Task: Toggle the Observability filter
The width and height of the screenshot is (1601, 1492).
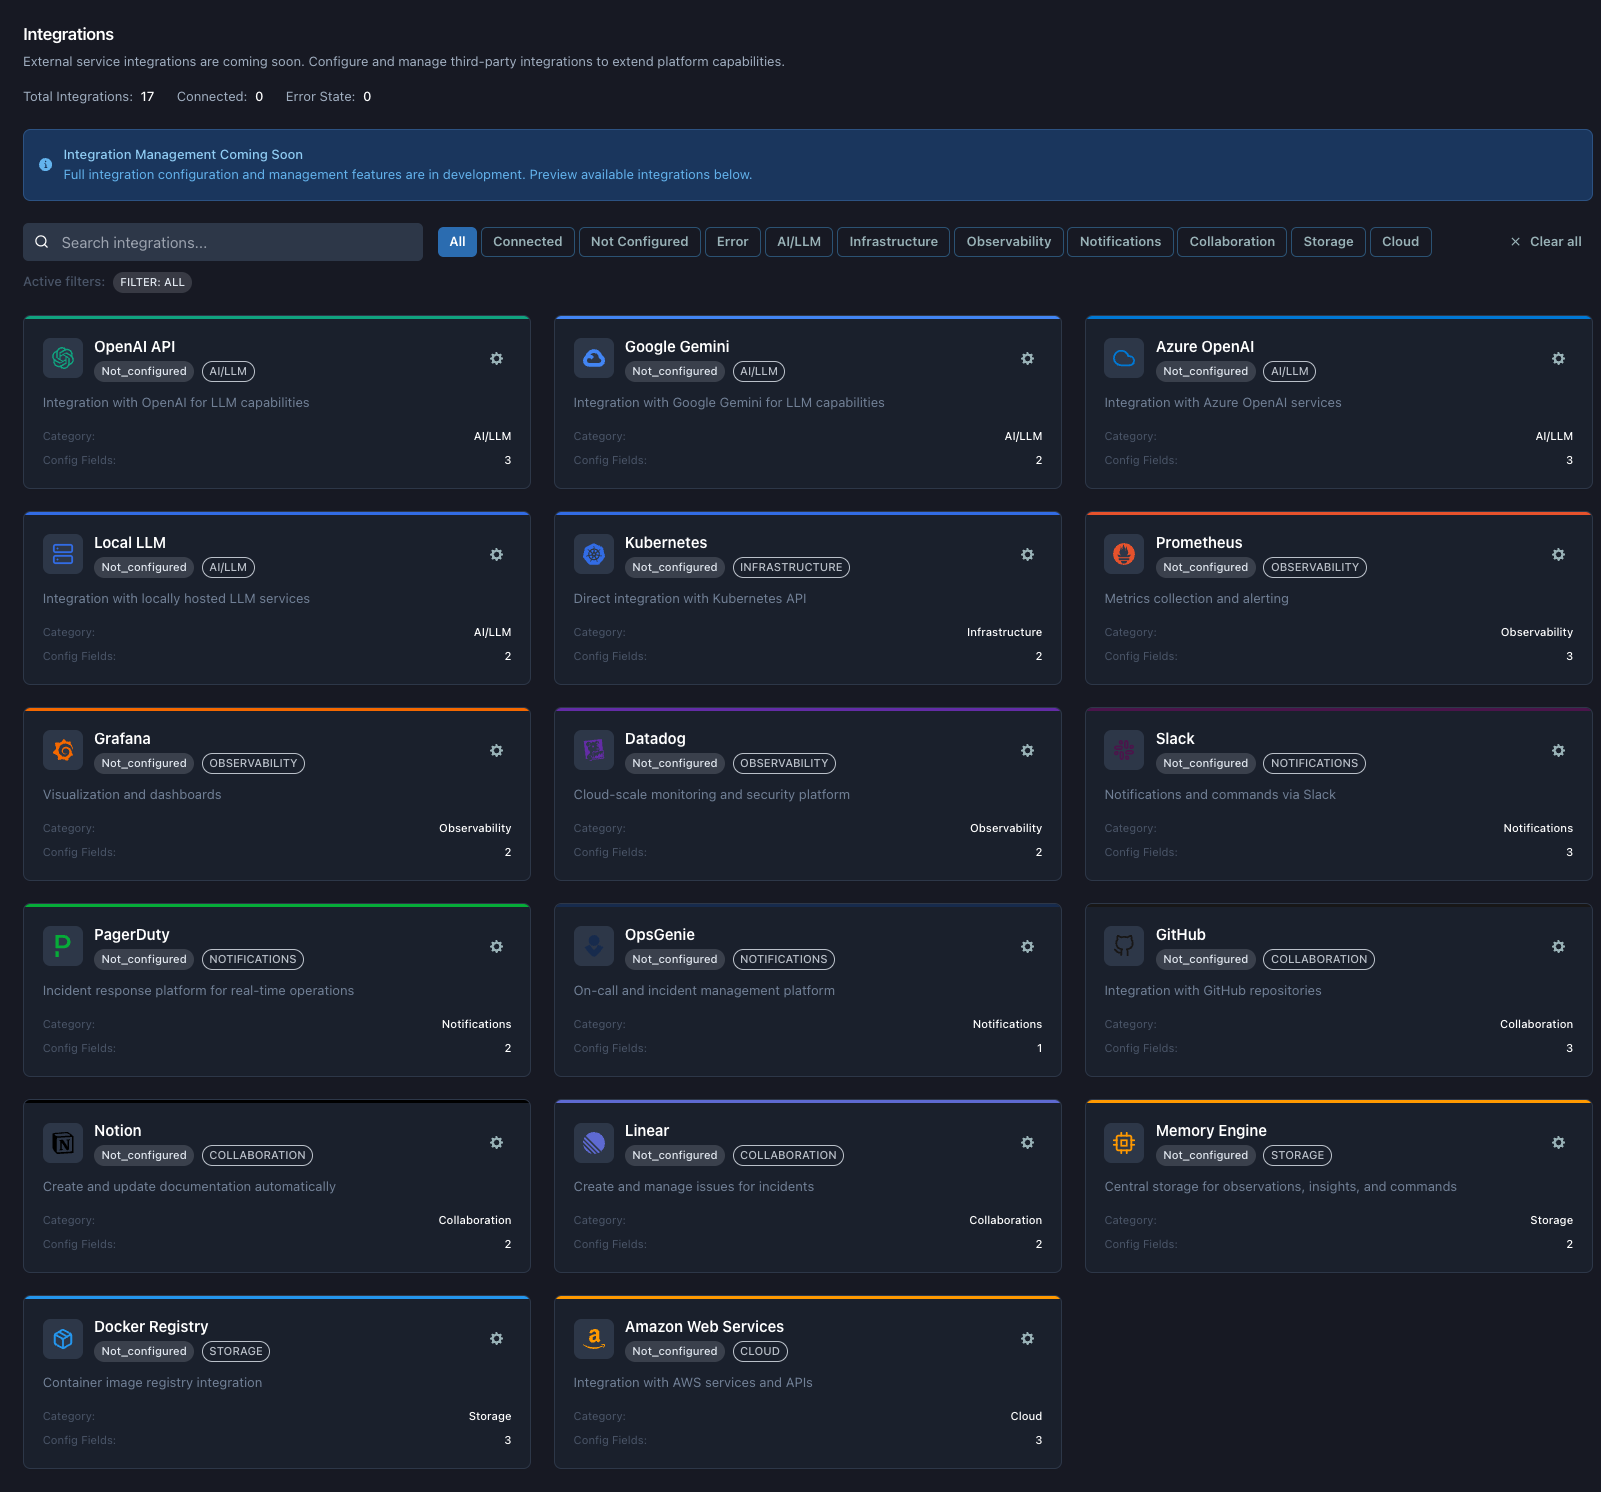Action: 1008,241
